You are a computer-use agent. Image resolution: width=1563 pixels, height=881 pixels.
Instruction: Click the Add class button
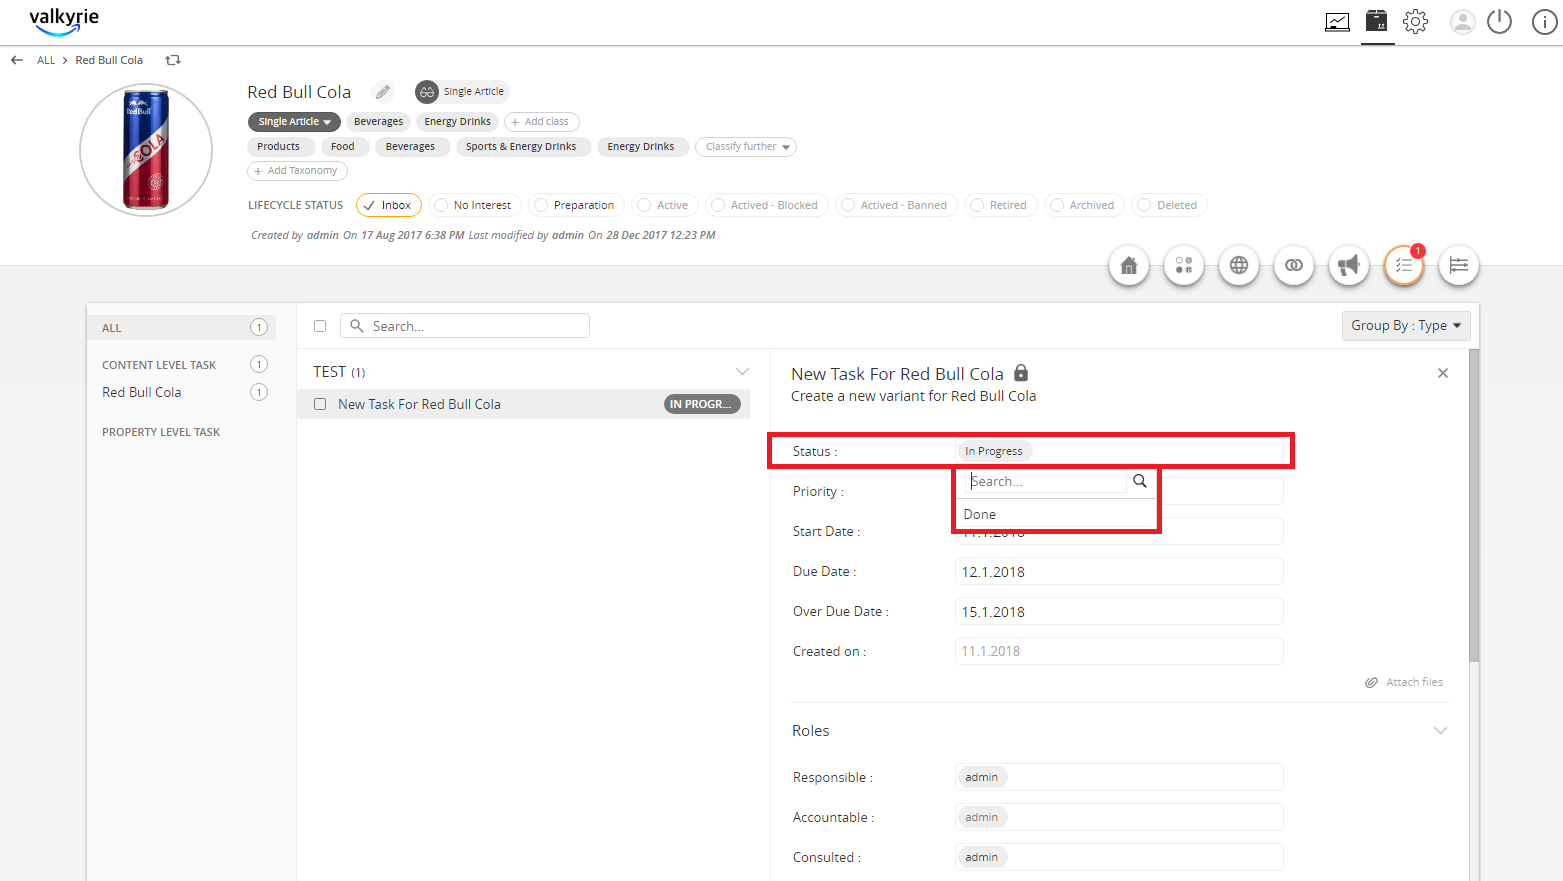(541, 122)
